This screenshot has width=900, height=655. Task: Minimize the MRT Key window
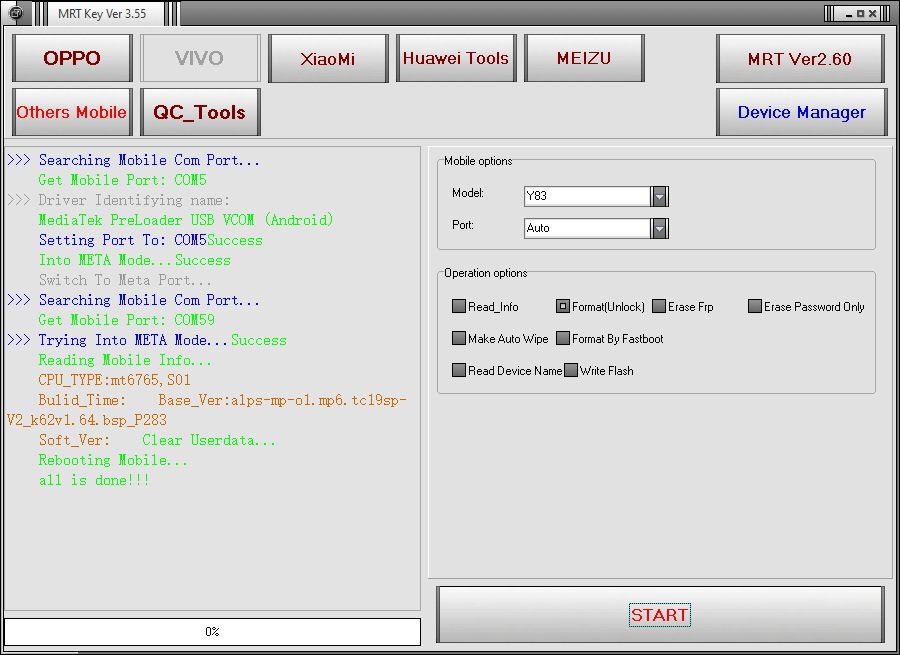pyautogui.click(x=849, y=13)
